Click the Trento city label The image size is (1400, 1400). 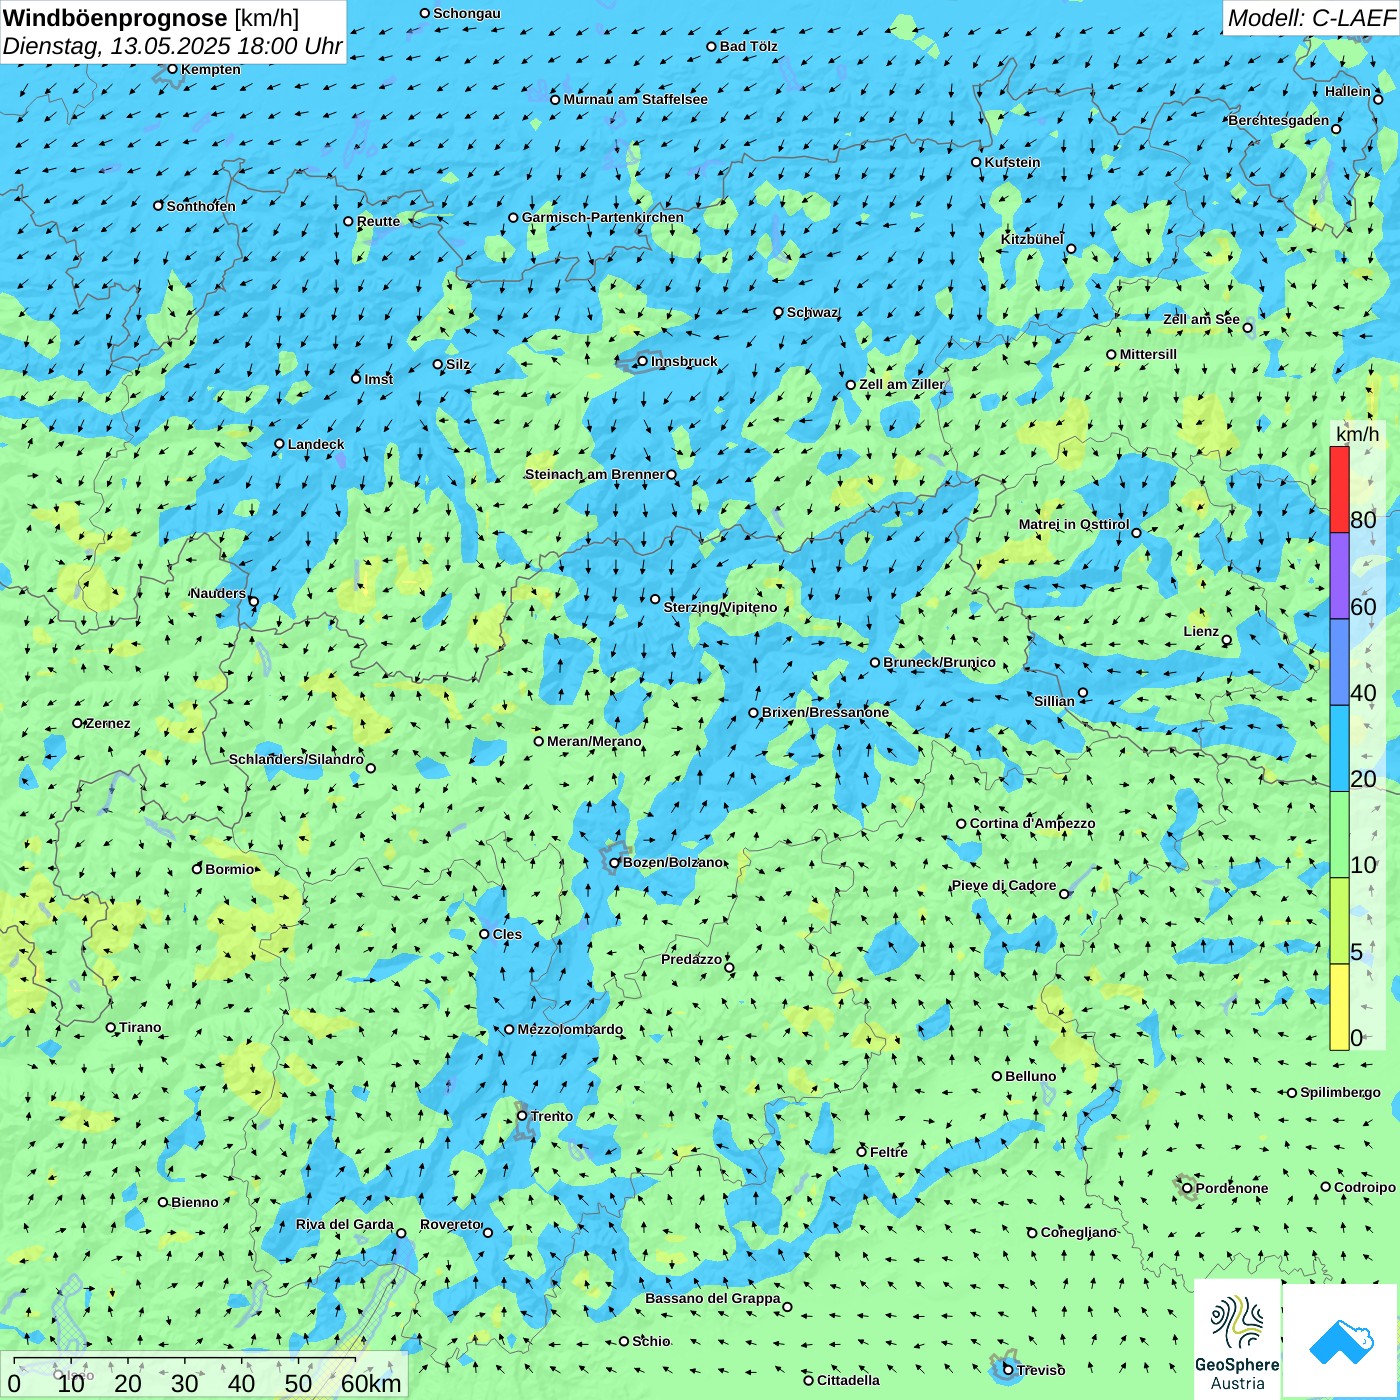(552, 1116)
